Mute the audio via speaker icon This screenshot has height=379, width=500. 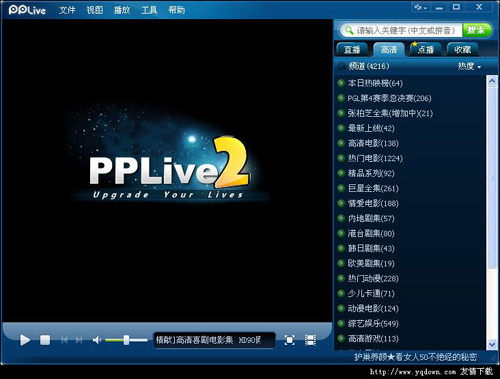[x=97, y=340]
